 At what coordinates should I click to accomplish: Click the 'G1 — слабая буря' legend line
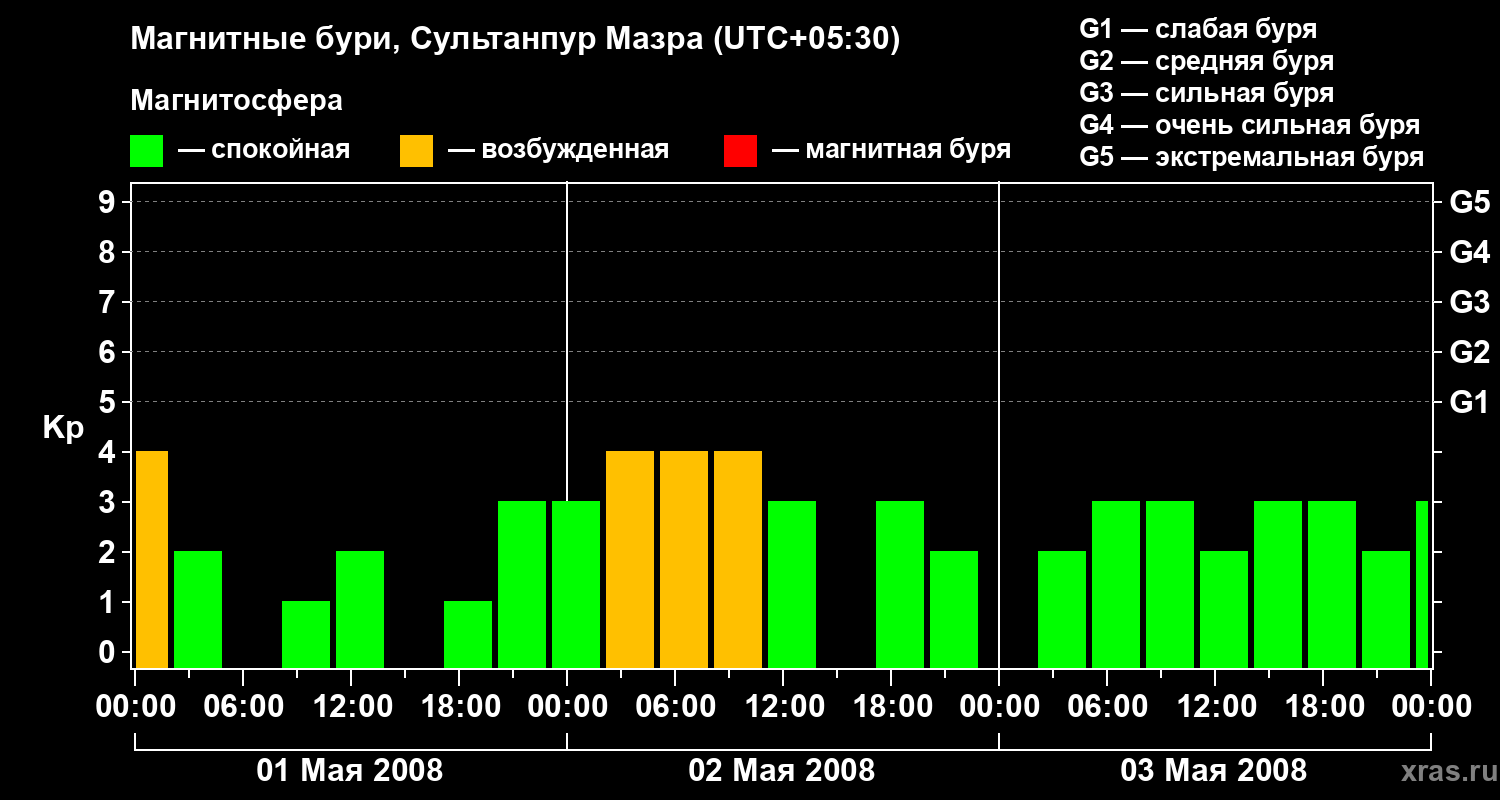point(1198,29)
